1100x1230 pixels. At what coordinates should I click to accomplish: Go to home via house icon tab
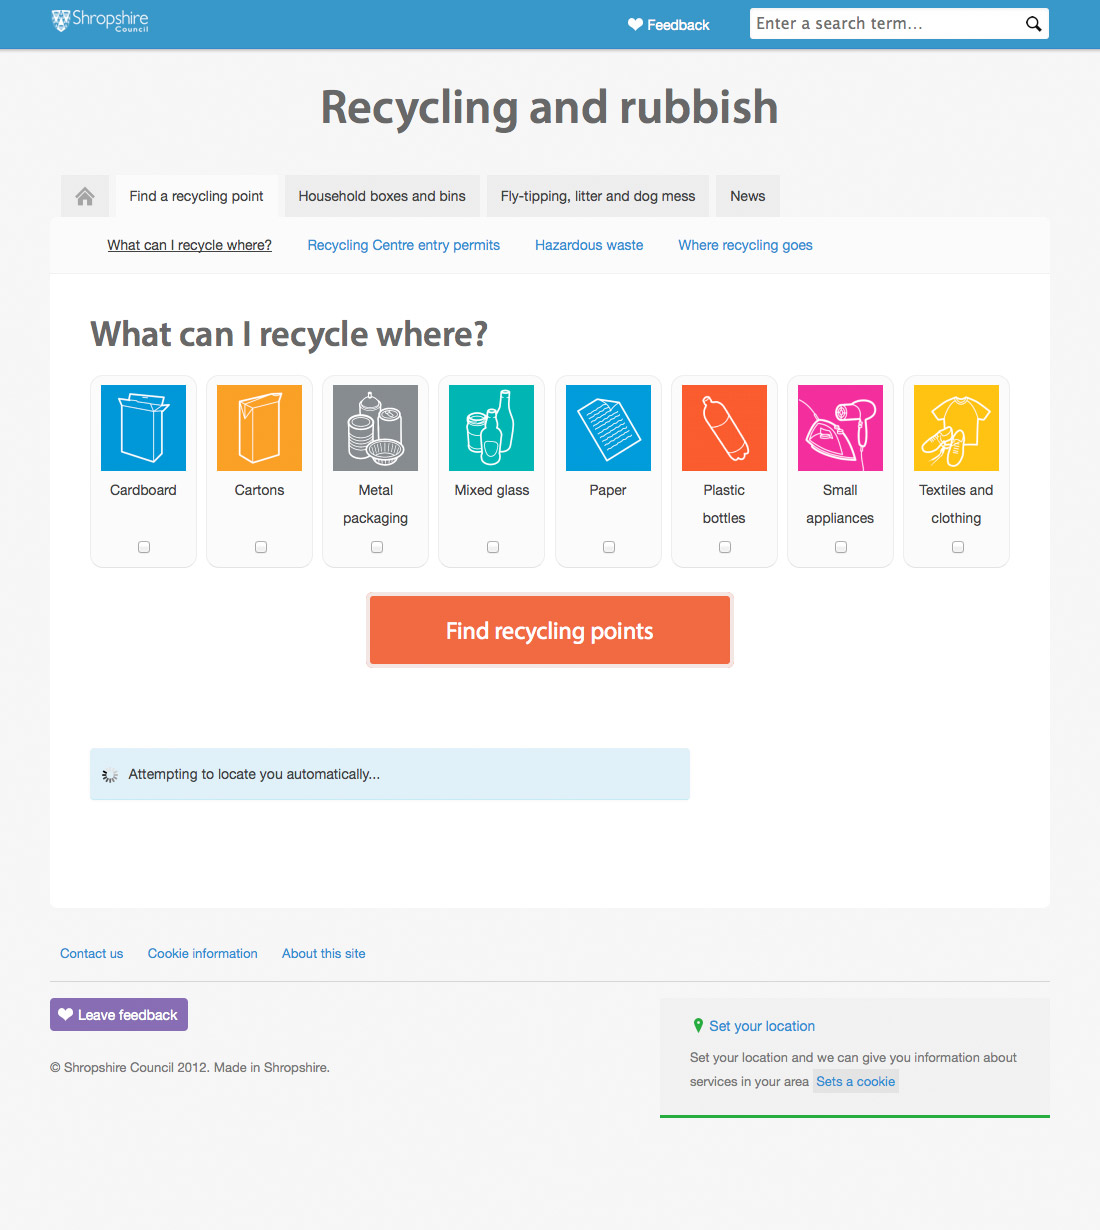click(85, 196)
